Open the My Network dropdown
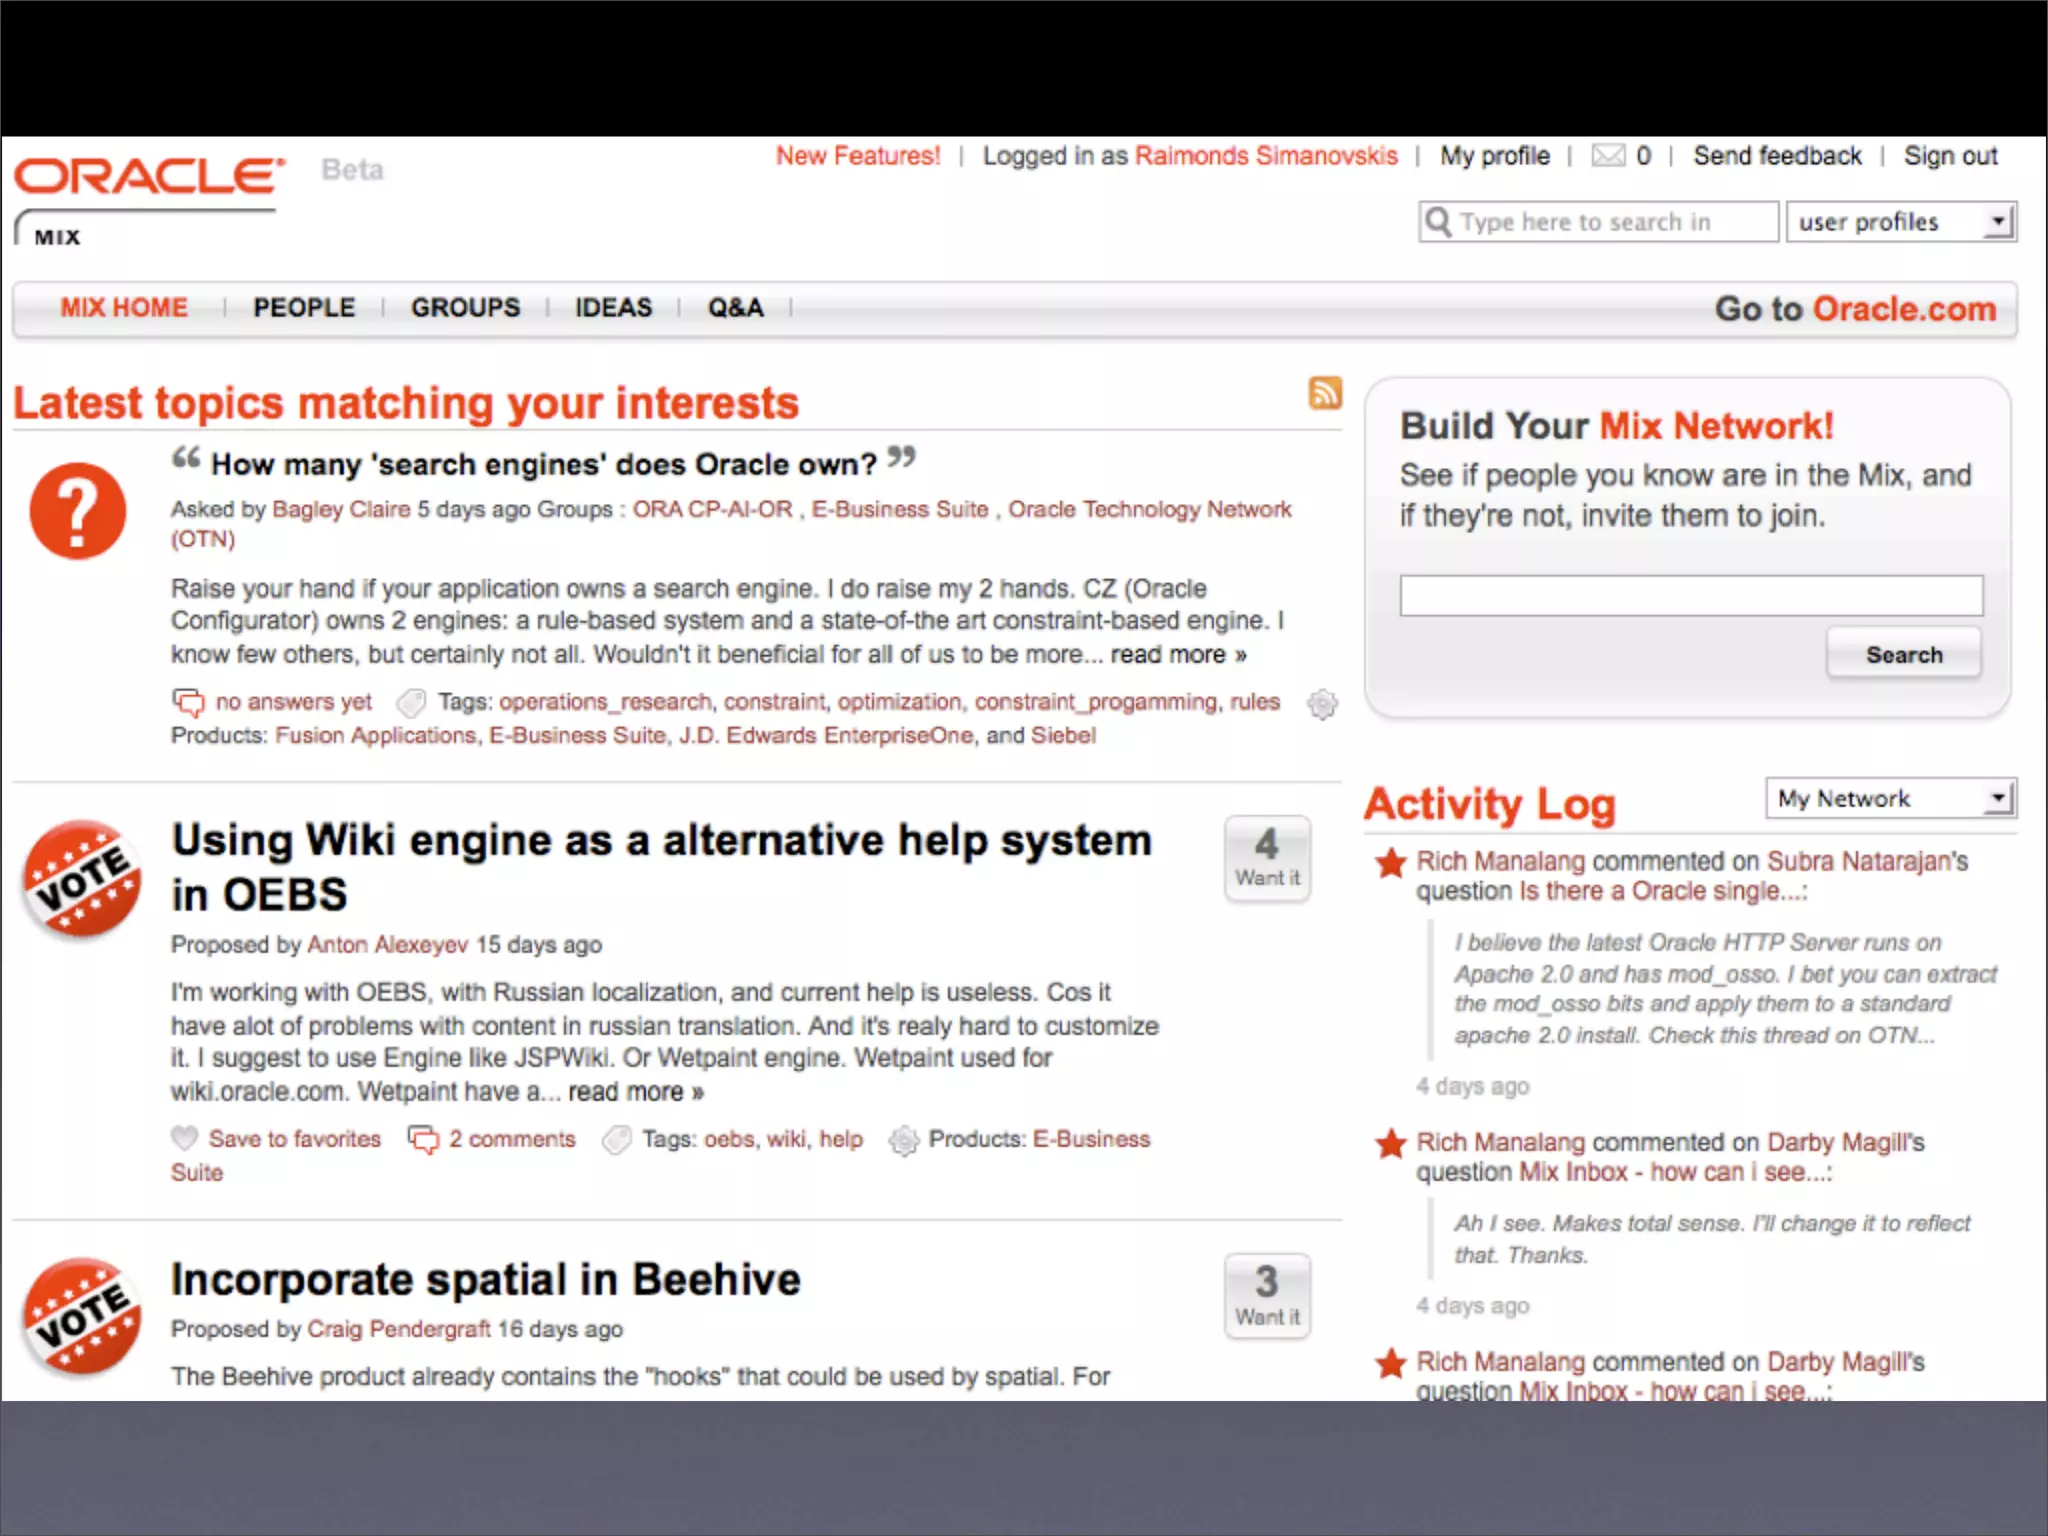The image size is (2048, 1536). (1890, 798)
